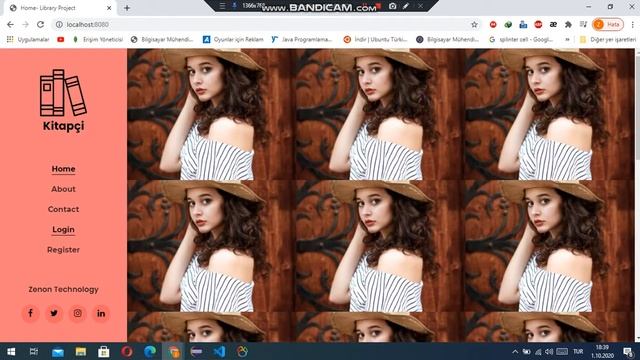This screenshot has width=640, height=360.
Task: Open File Explorer from taskbar
Action: pos(81,351)
